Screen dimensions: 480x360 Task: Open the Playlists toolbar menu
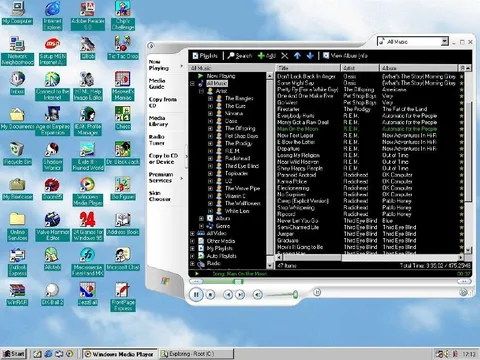click(205, 56)
